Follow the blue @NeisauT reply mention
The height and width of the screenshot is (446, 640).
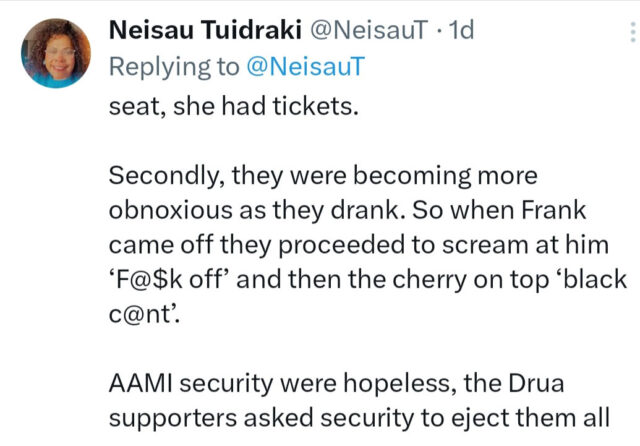pyautogui.click(x=305, y=66)
